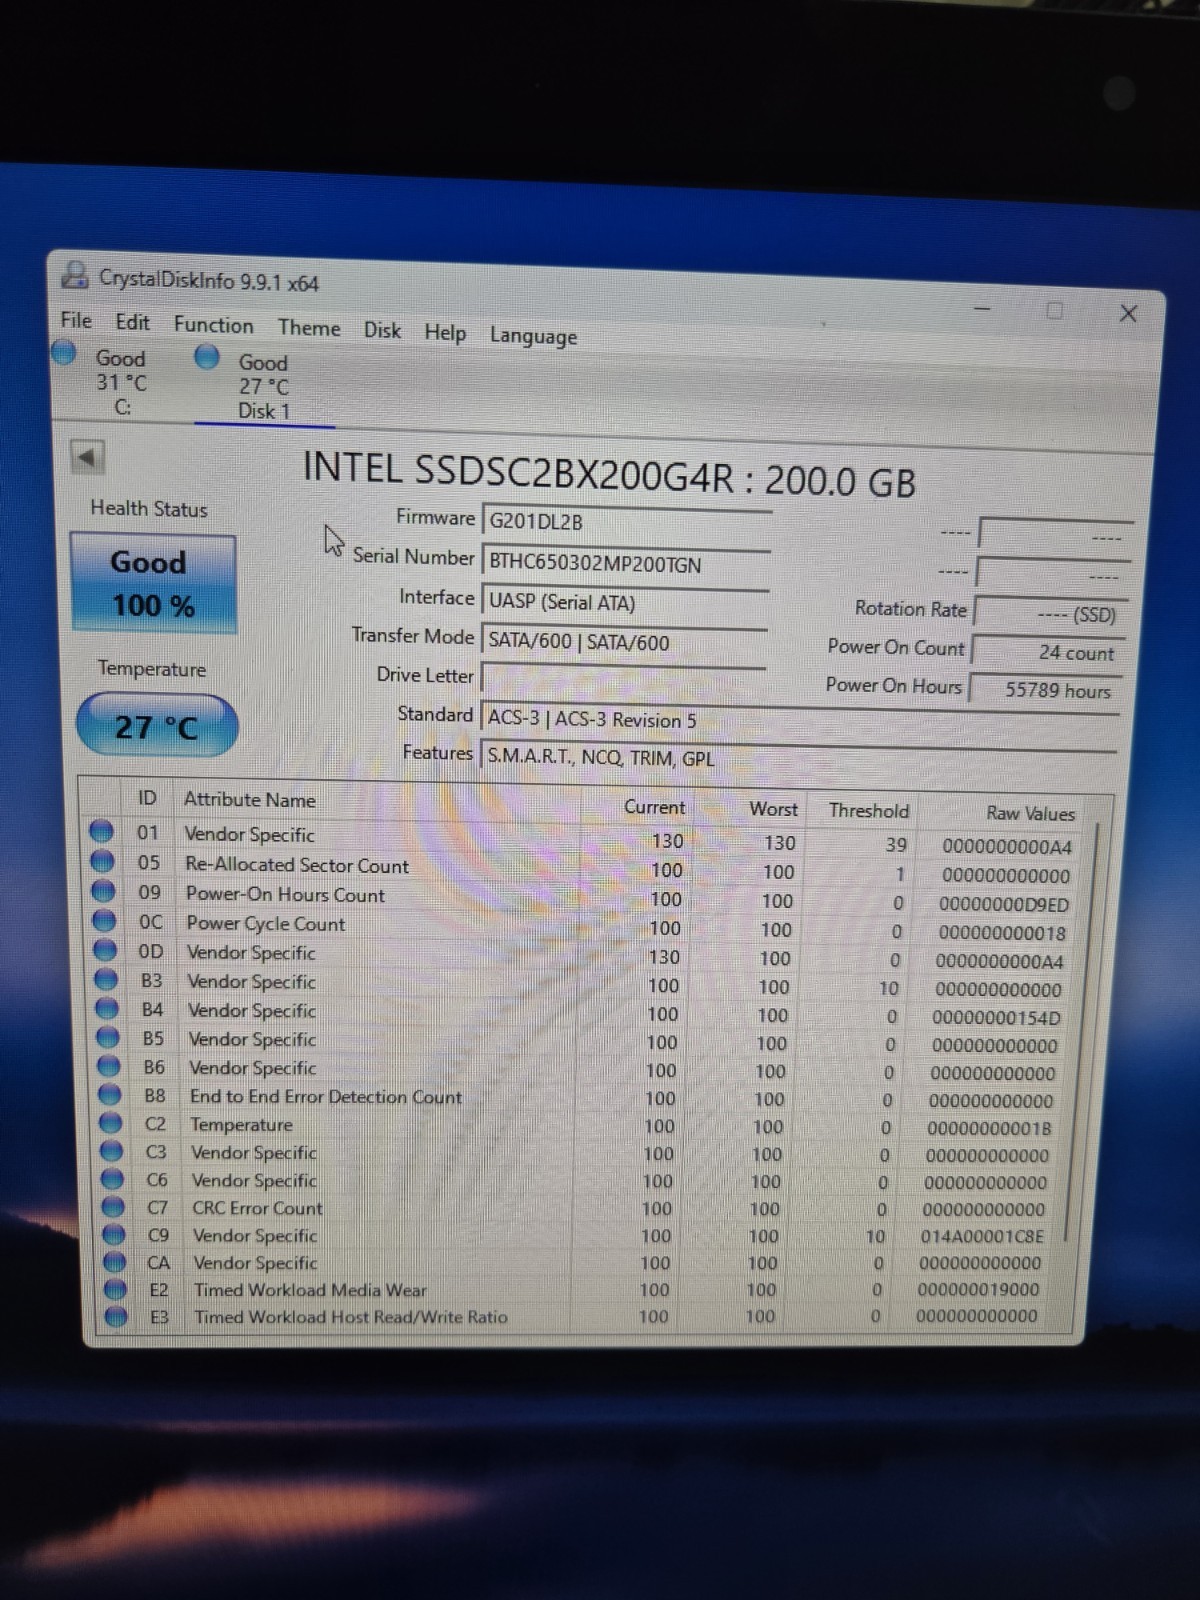1200x1600 pixels.
Task: Click the Power On Count value 24 count
Action: (x=1050, y=652)
